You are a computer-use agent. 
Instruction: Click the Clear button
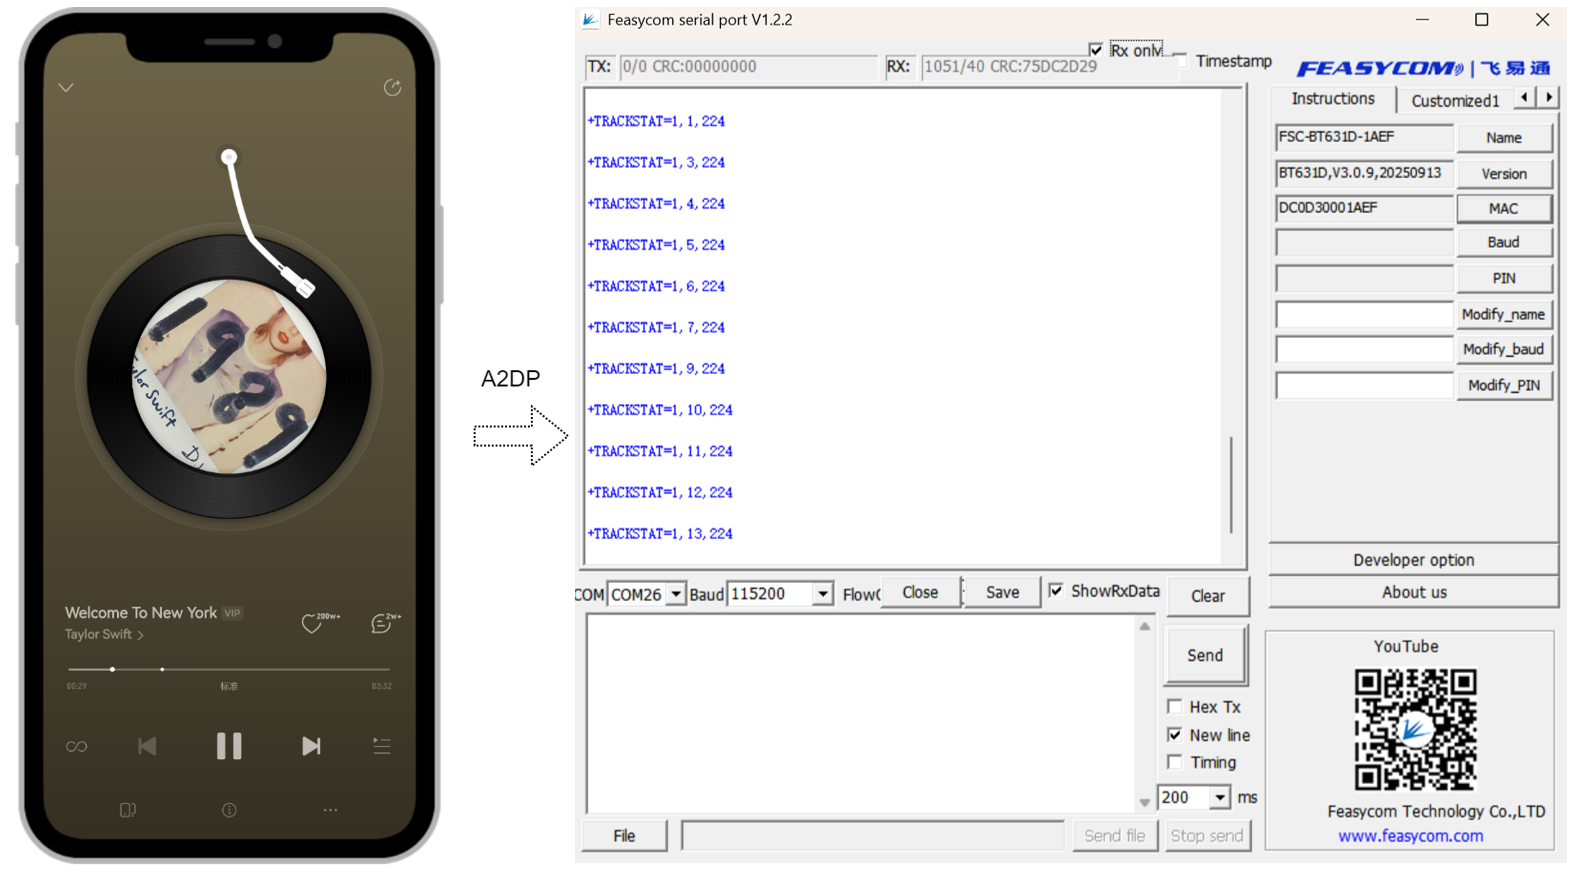1207,596
